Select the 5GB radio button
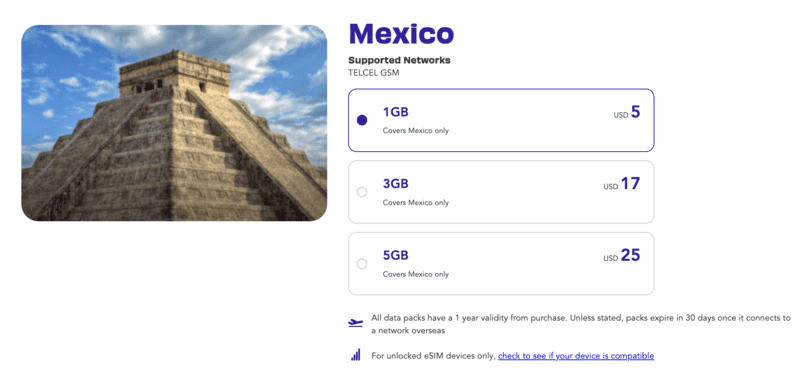The height and width of the screenshot is (376, 800). click(x=362, y=264)
